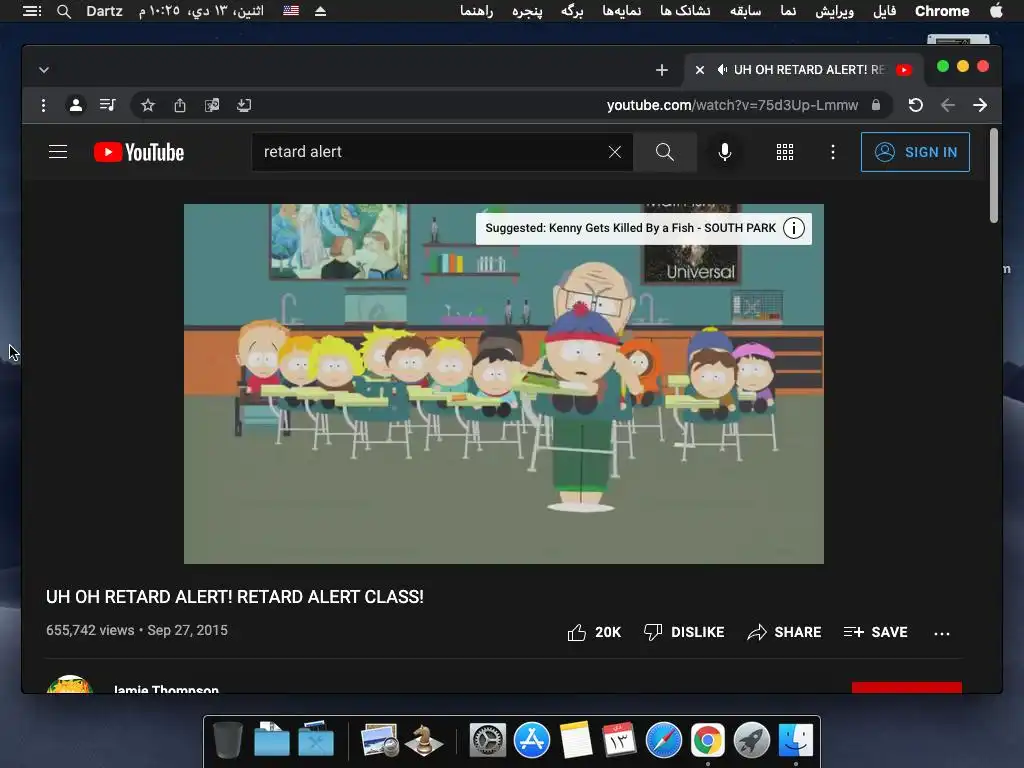Click the install app icon

click(244, 105)
